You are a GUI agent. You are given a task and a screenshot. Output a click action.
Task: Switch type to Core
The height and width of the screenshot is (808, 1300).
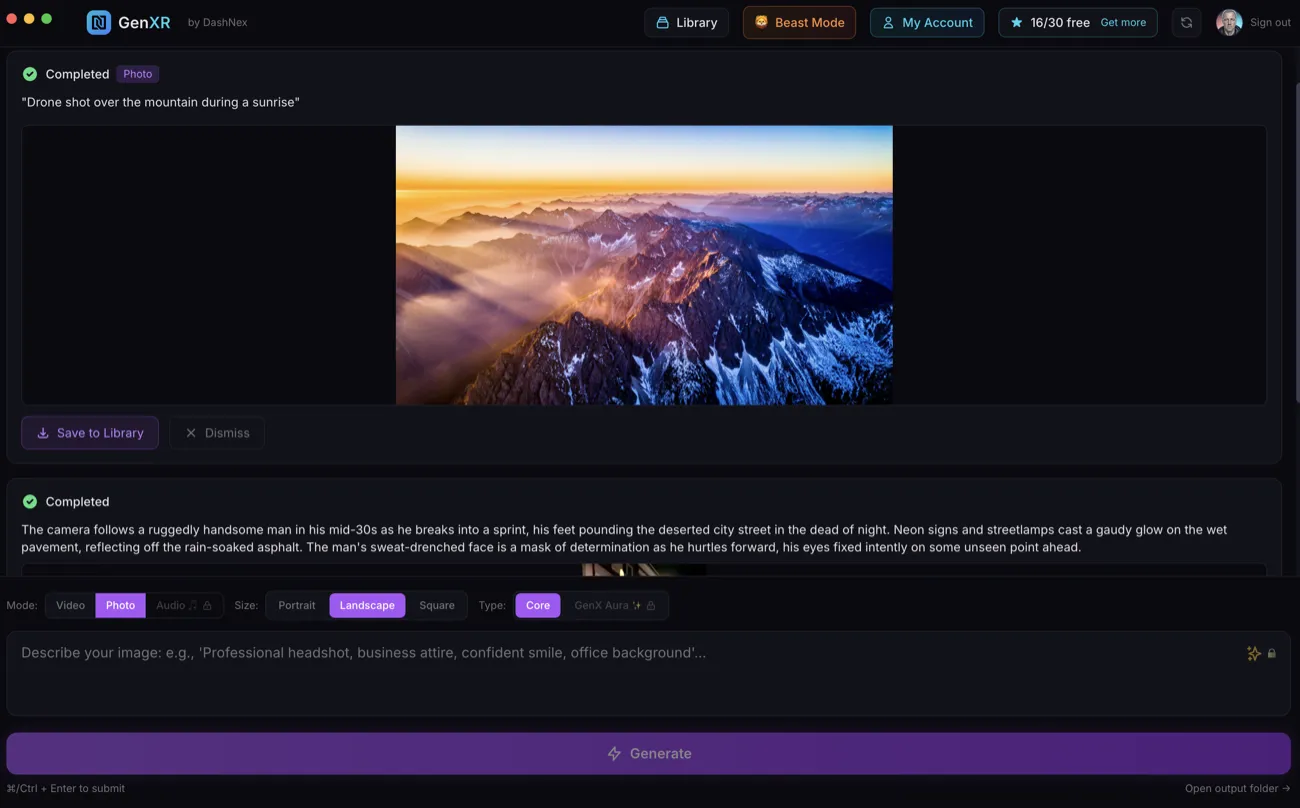click(x=537, y=605)
